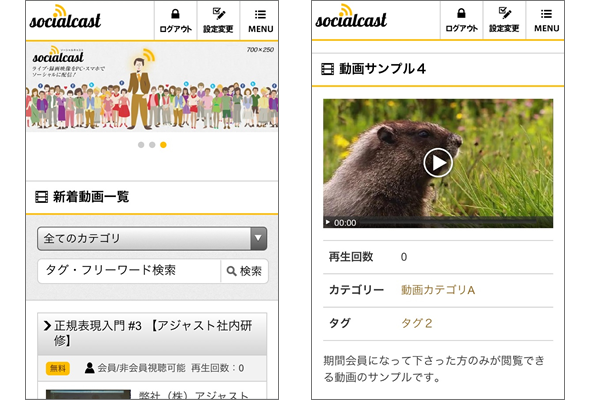
Task: Select the orange active carousel dot
Action: (x=163, y=145)
